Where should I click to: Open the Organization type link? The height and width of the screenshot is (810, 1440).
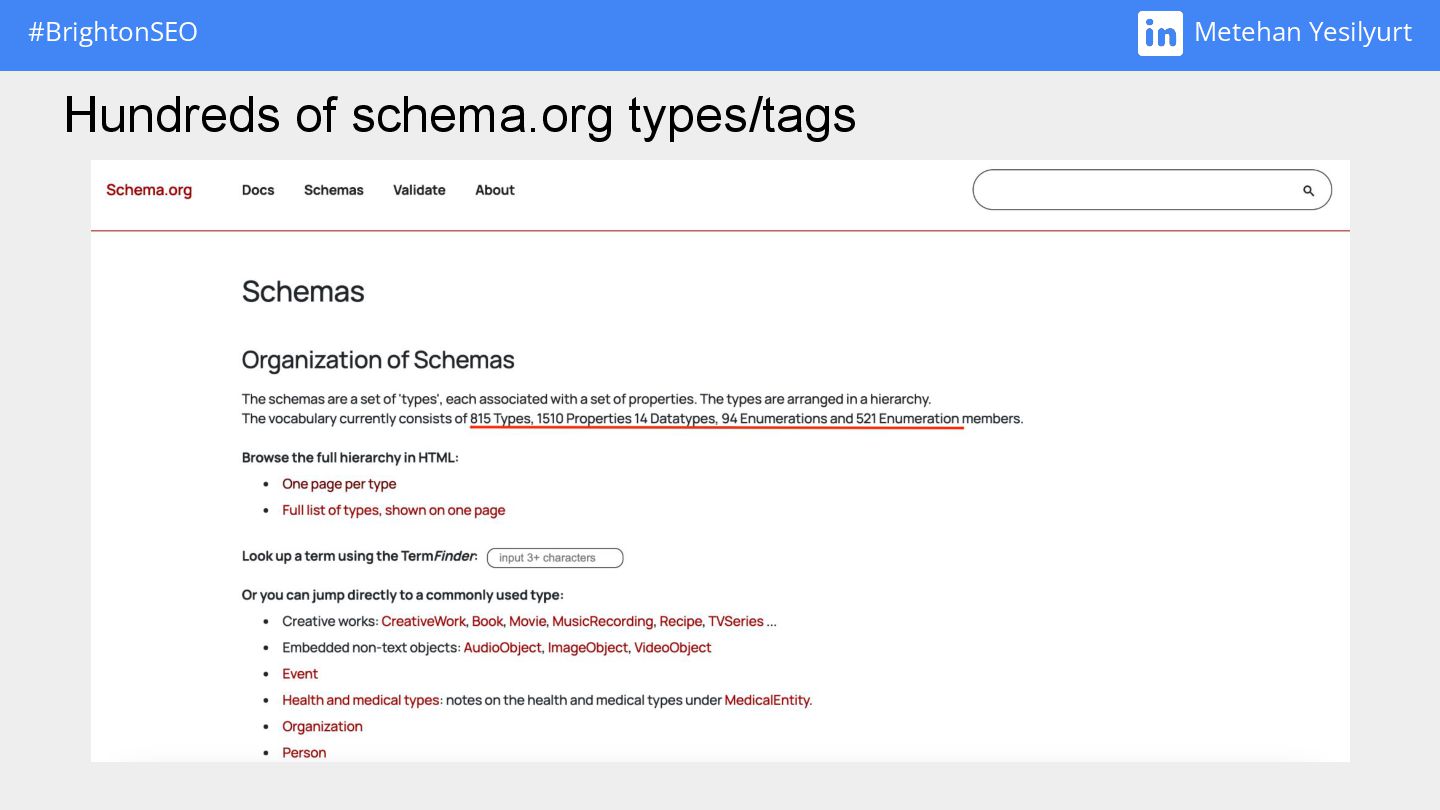click(x=322, y=727)
